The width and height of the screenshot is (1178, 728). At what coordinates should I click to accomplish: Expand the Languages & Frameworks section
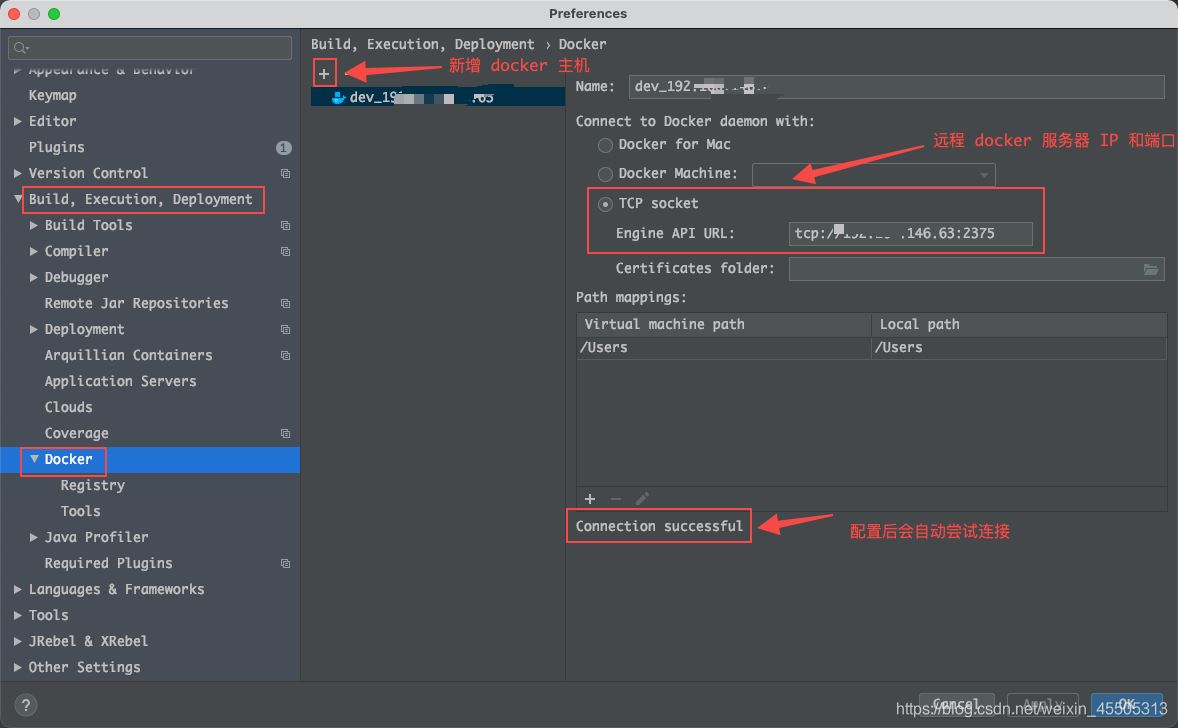click(18, 590)
